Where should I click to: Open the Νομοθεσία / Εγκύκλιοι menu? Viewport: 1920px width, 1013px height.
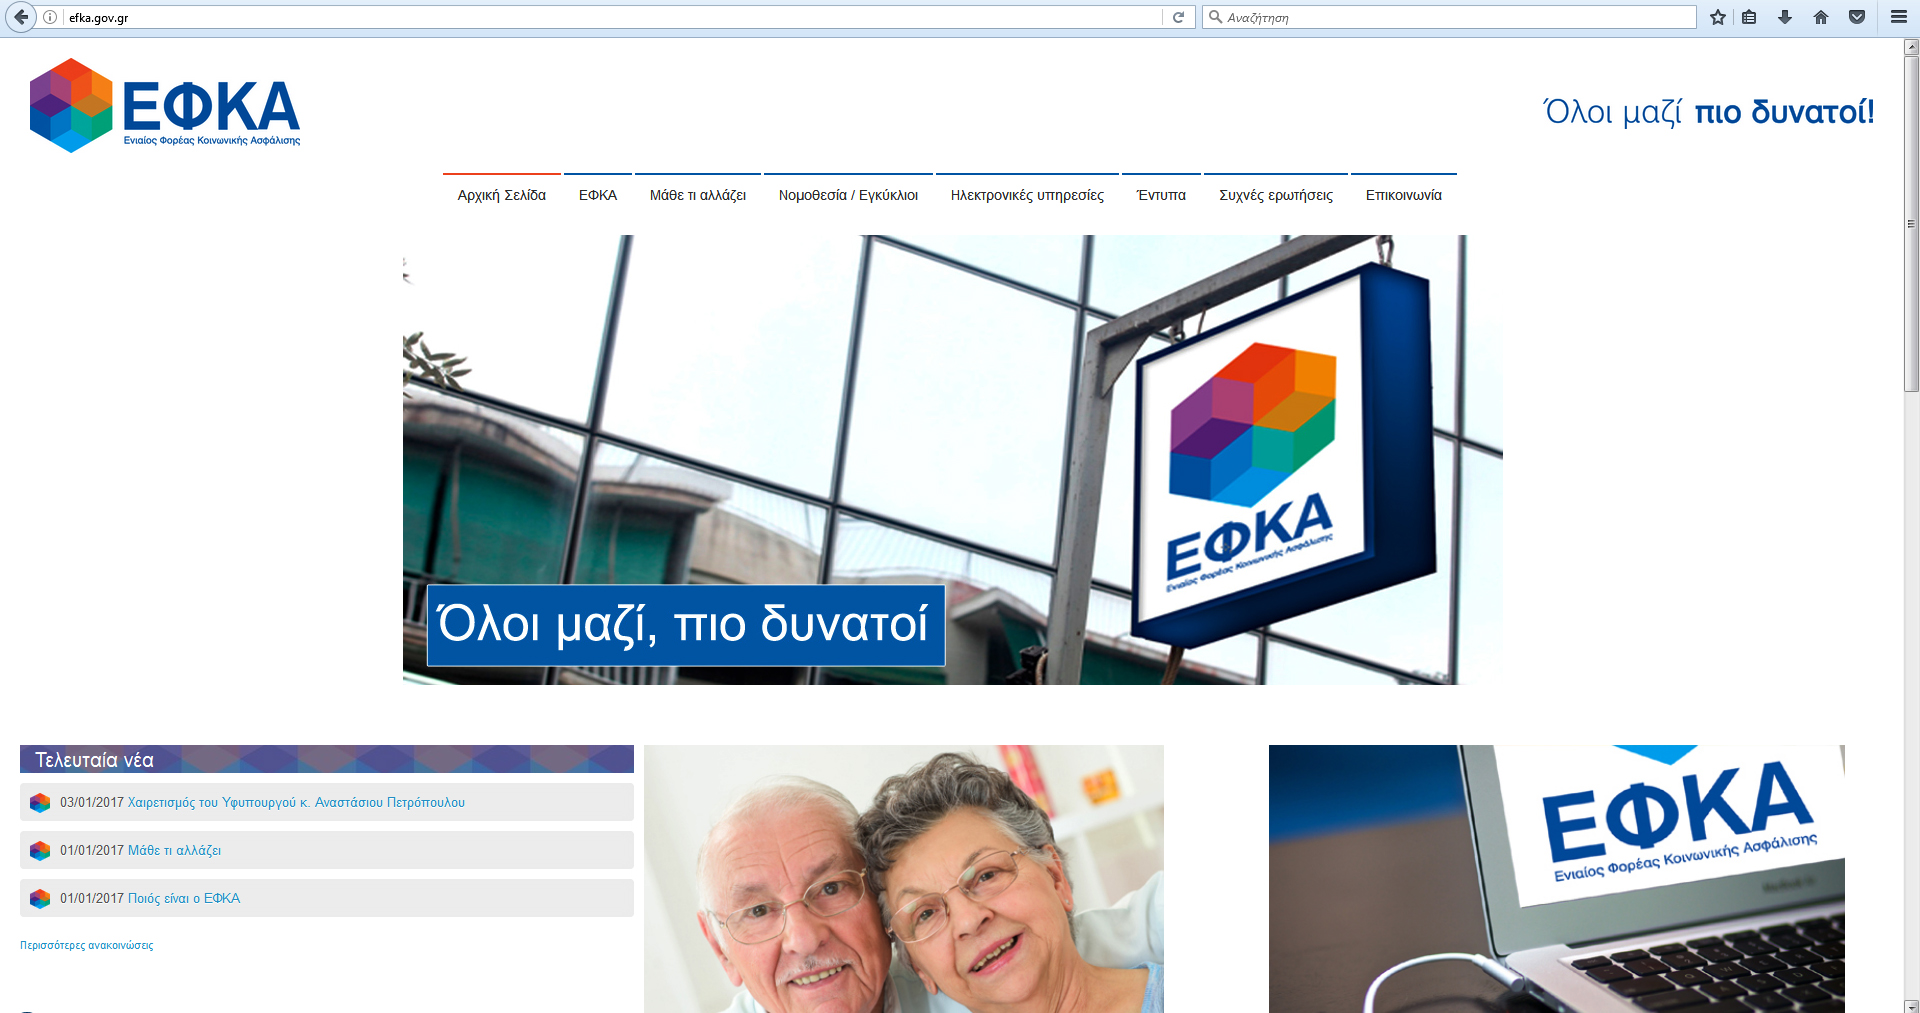[848, 195]
